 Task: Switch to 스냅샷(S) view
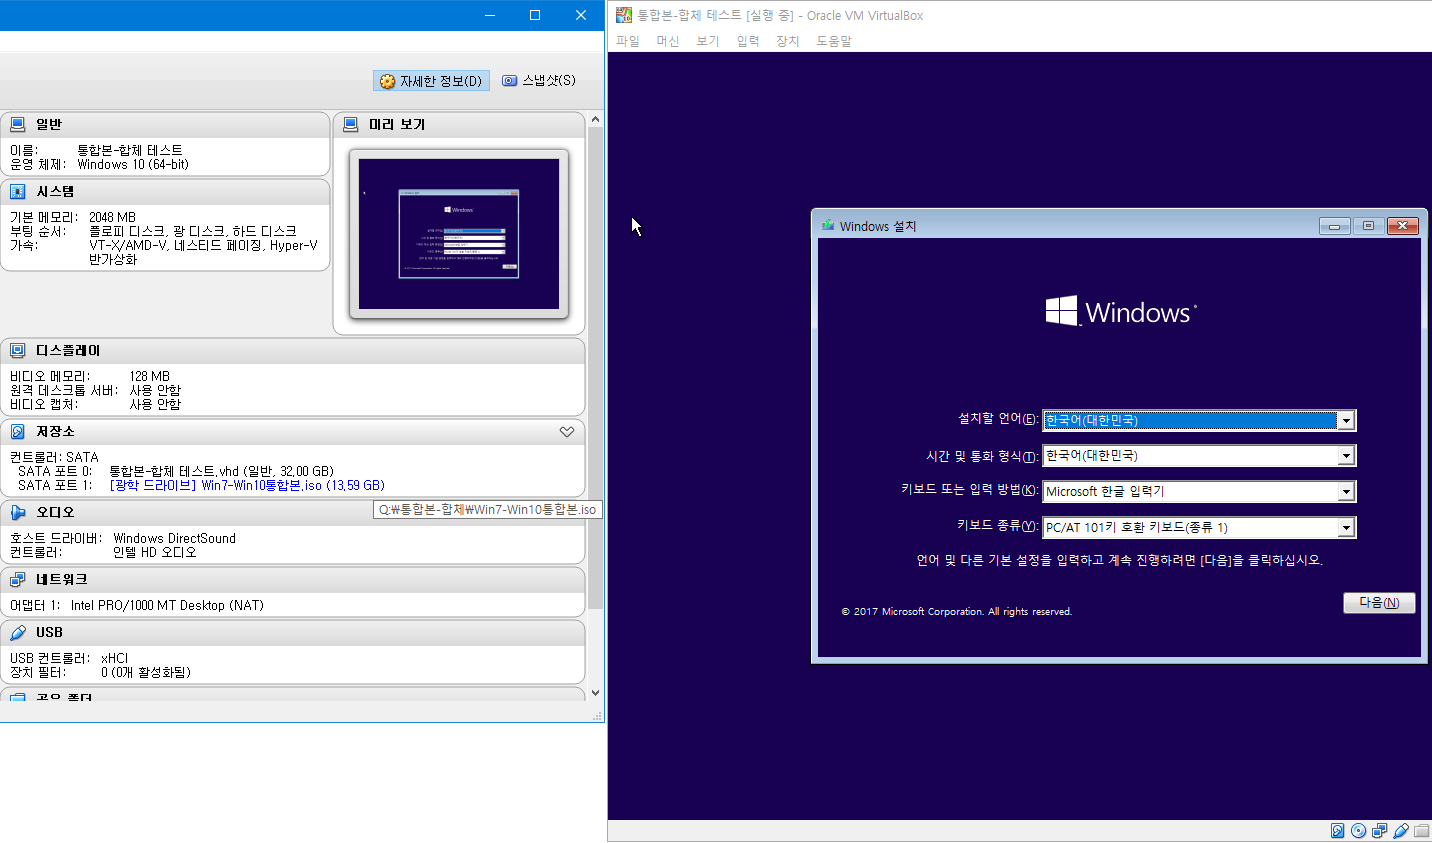539,80
